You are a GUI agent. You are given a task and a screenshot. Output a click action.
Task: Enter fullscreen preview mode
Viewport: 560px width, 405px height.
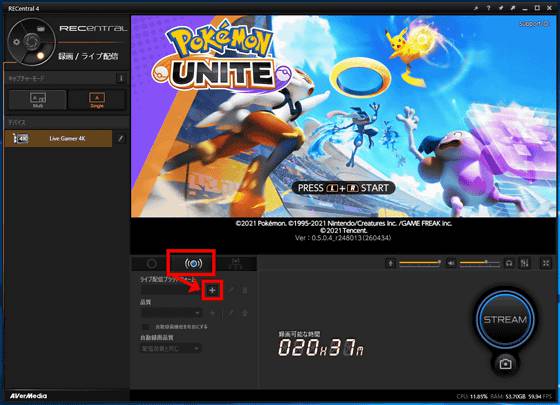(546, 264)
